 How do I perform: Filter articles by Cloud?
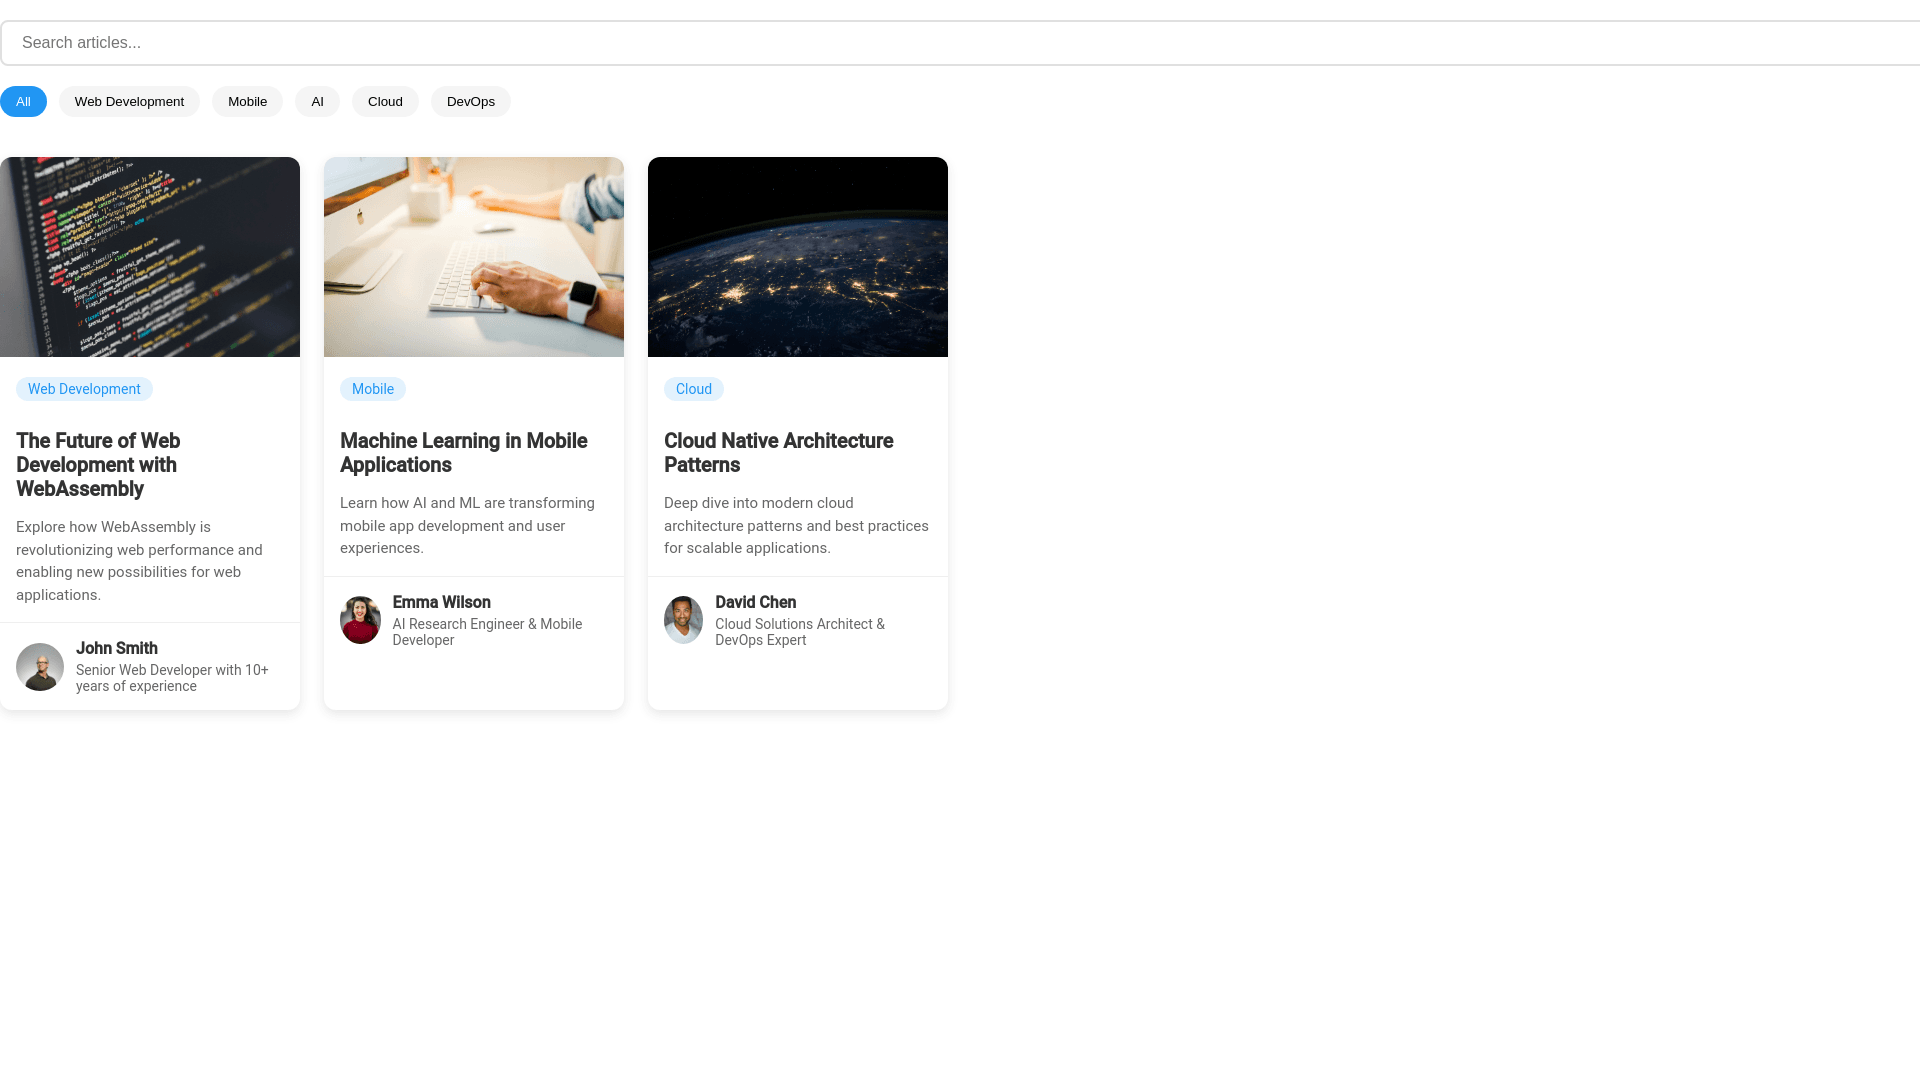(x=385, y=102)
